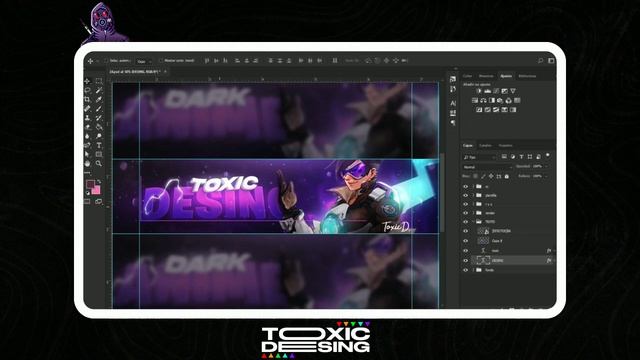Hide the render group

(465, 213)
